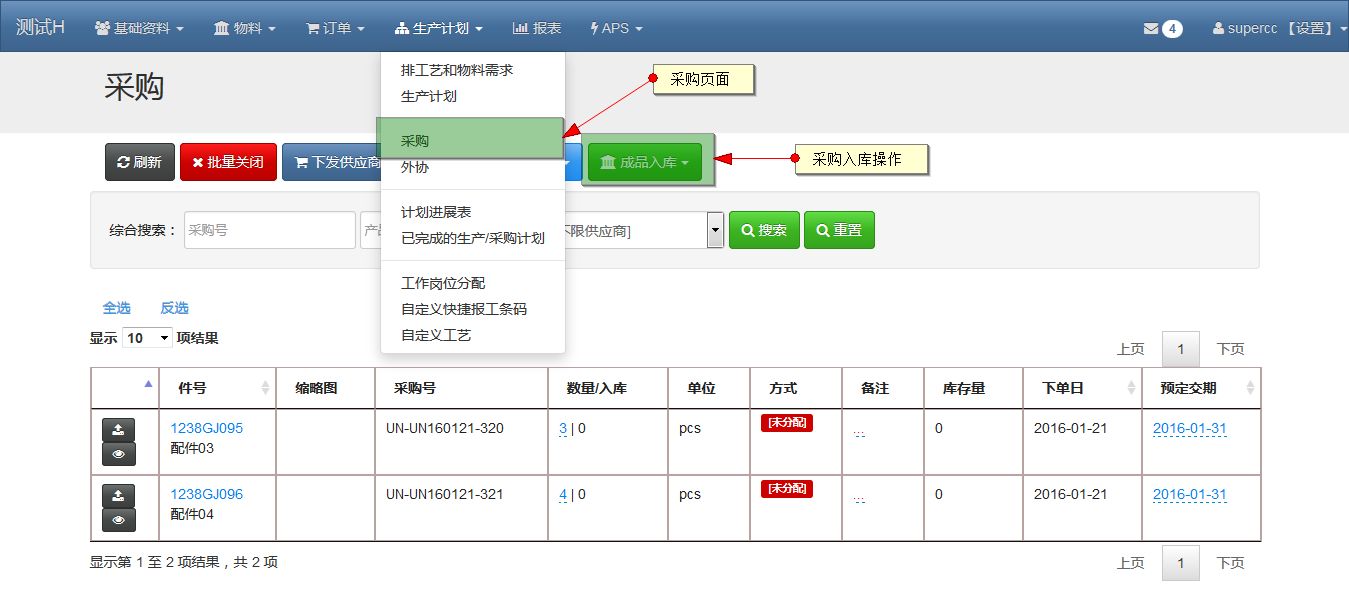
Task: Open delivery date 2016-01-31 of first row
Action: pyautogui.click(x=1189, y=429)
